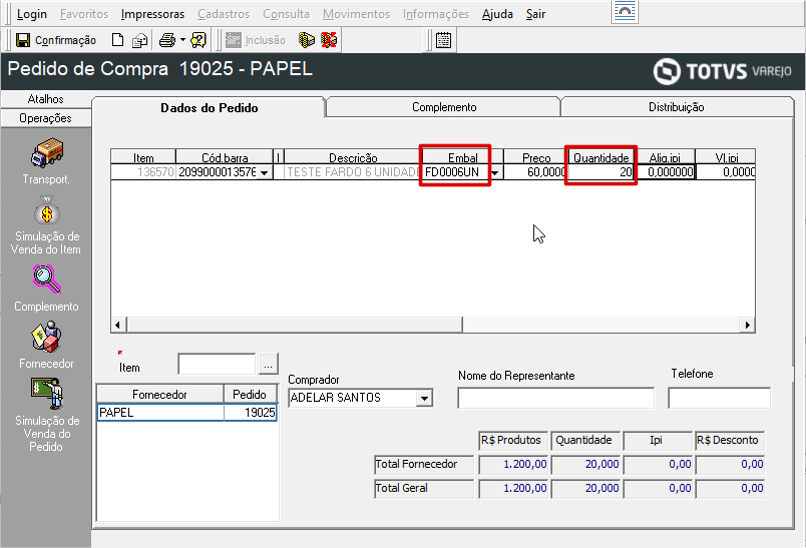806x548 pixels.
Task: Click the Descrição cell TESTE FARDO 6 UNIDADE
Action: [x=353, y=172]
